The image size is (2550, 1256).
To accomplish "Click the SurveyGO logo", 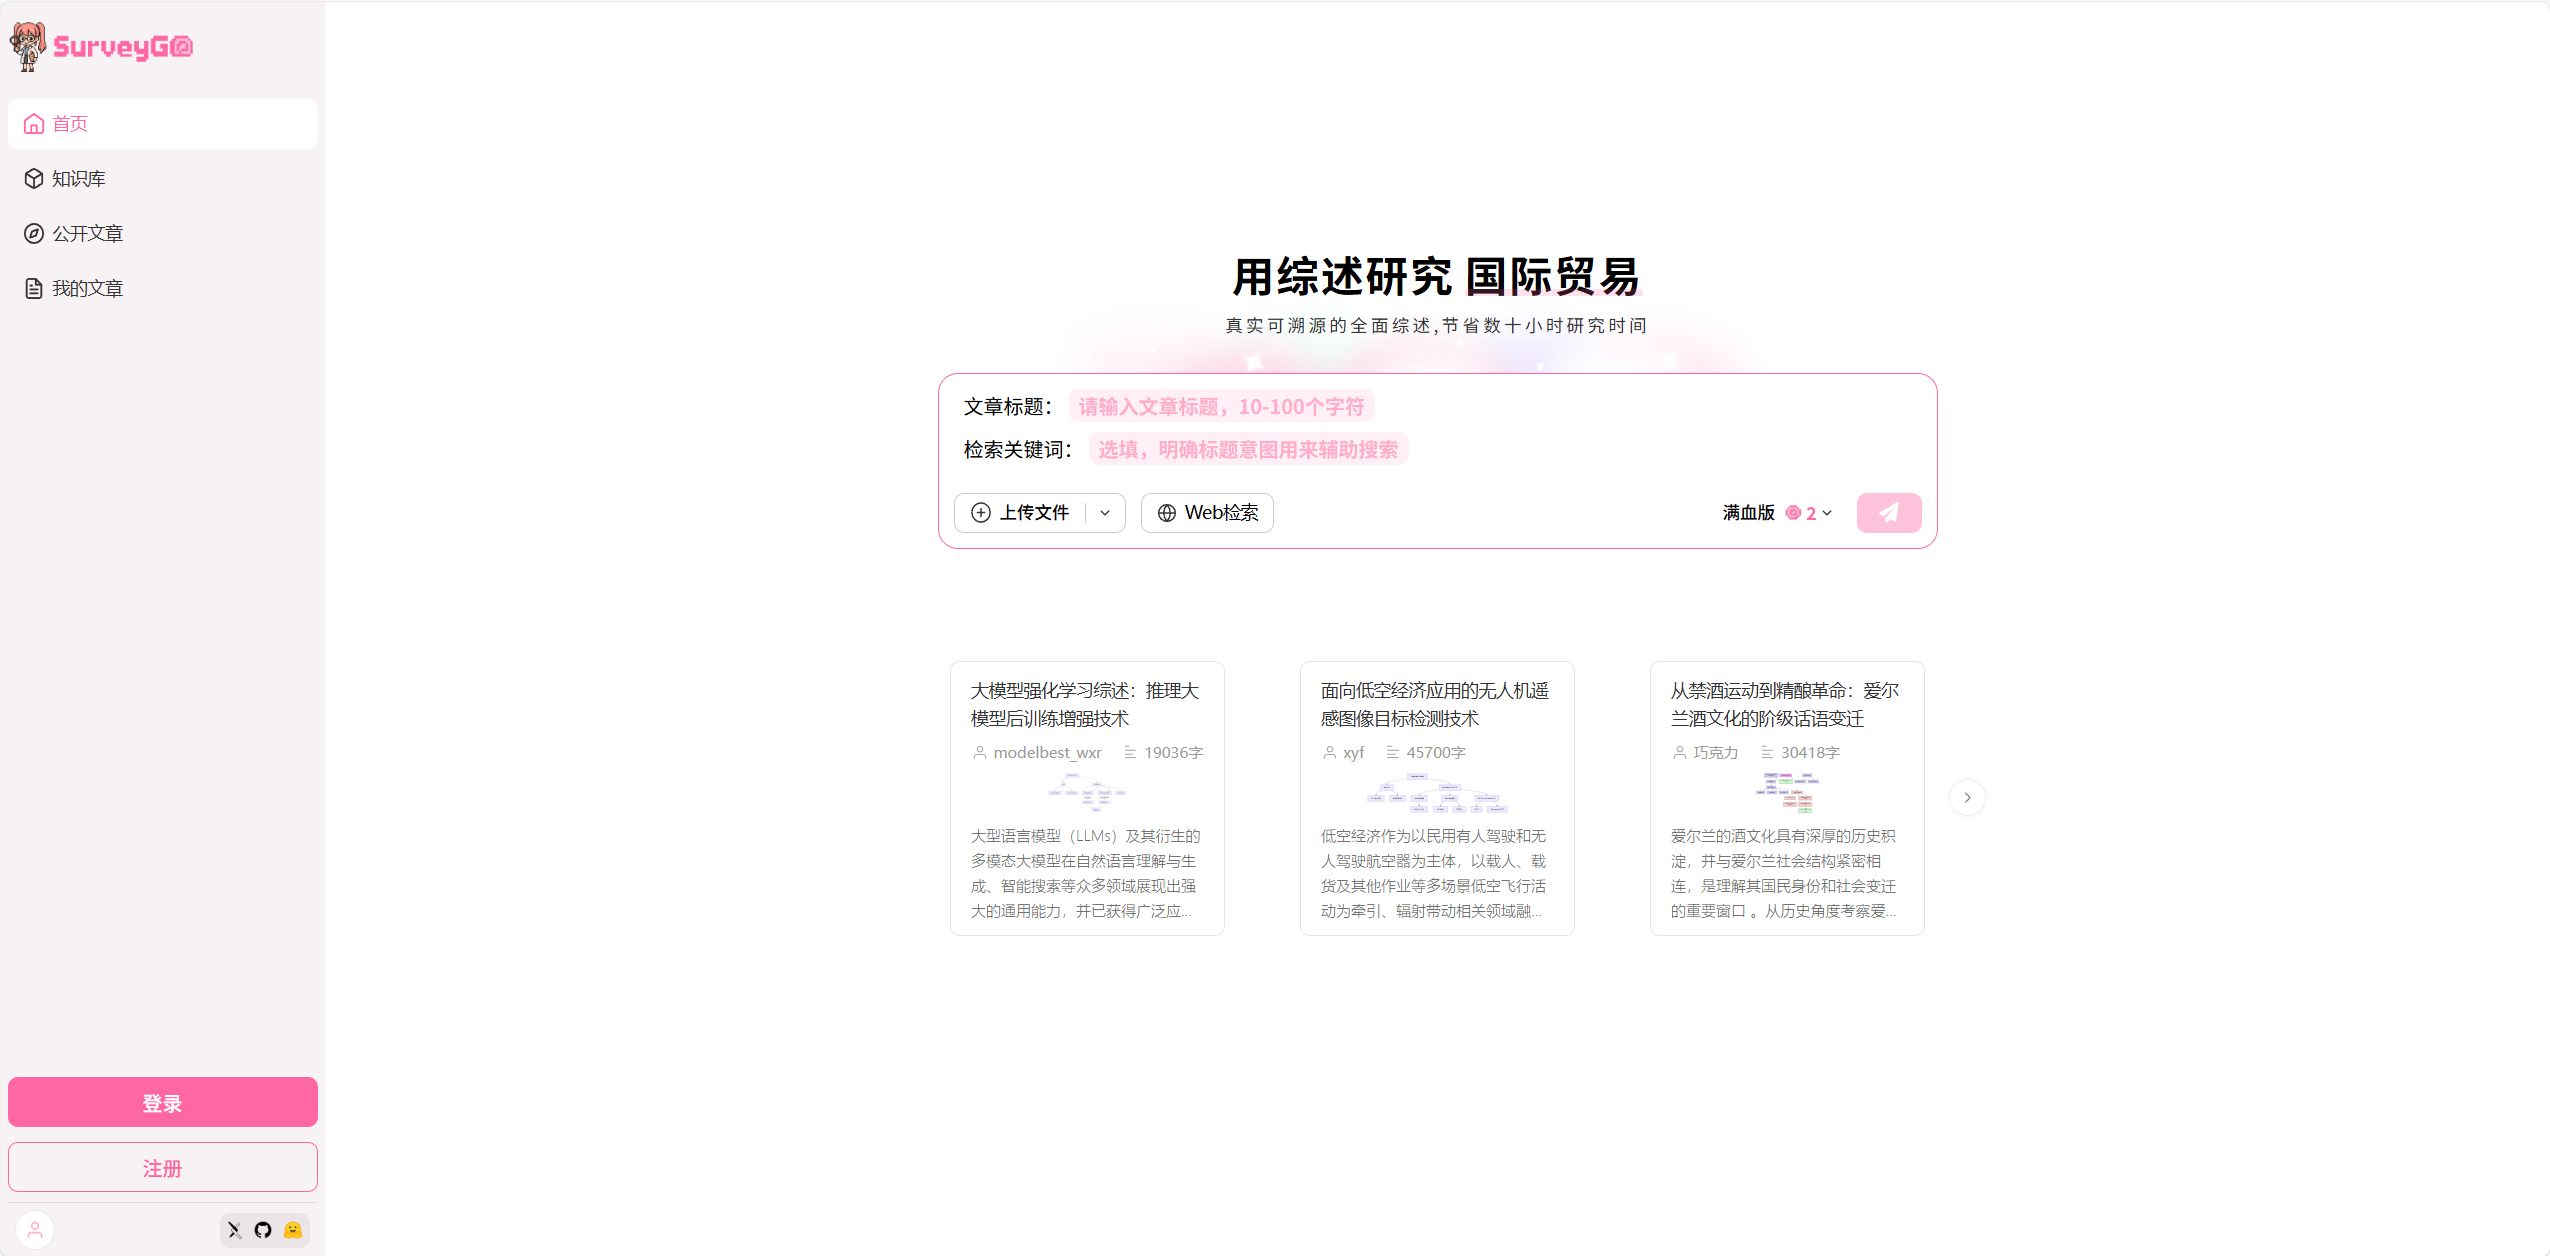I will (x=101, y=46).
